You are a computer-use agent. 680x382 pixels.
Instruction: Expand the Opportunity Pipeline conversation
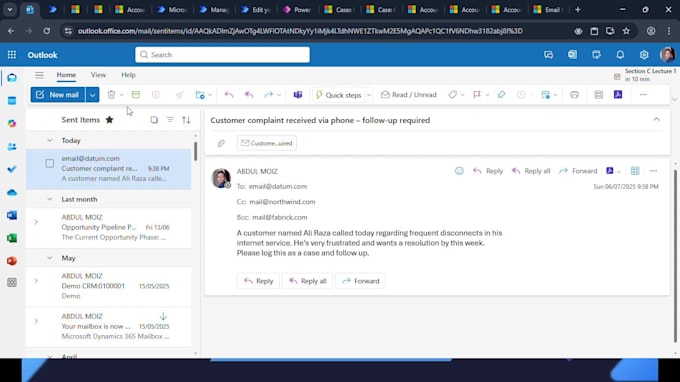click(x=36, y=222)
